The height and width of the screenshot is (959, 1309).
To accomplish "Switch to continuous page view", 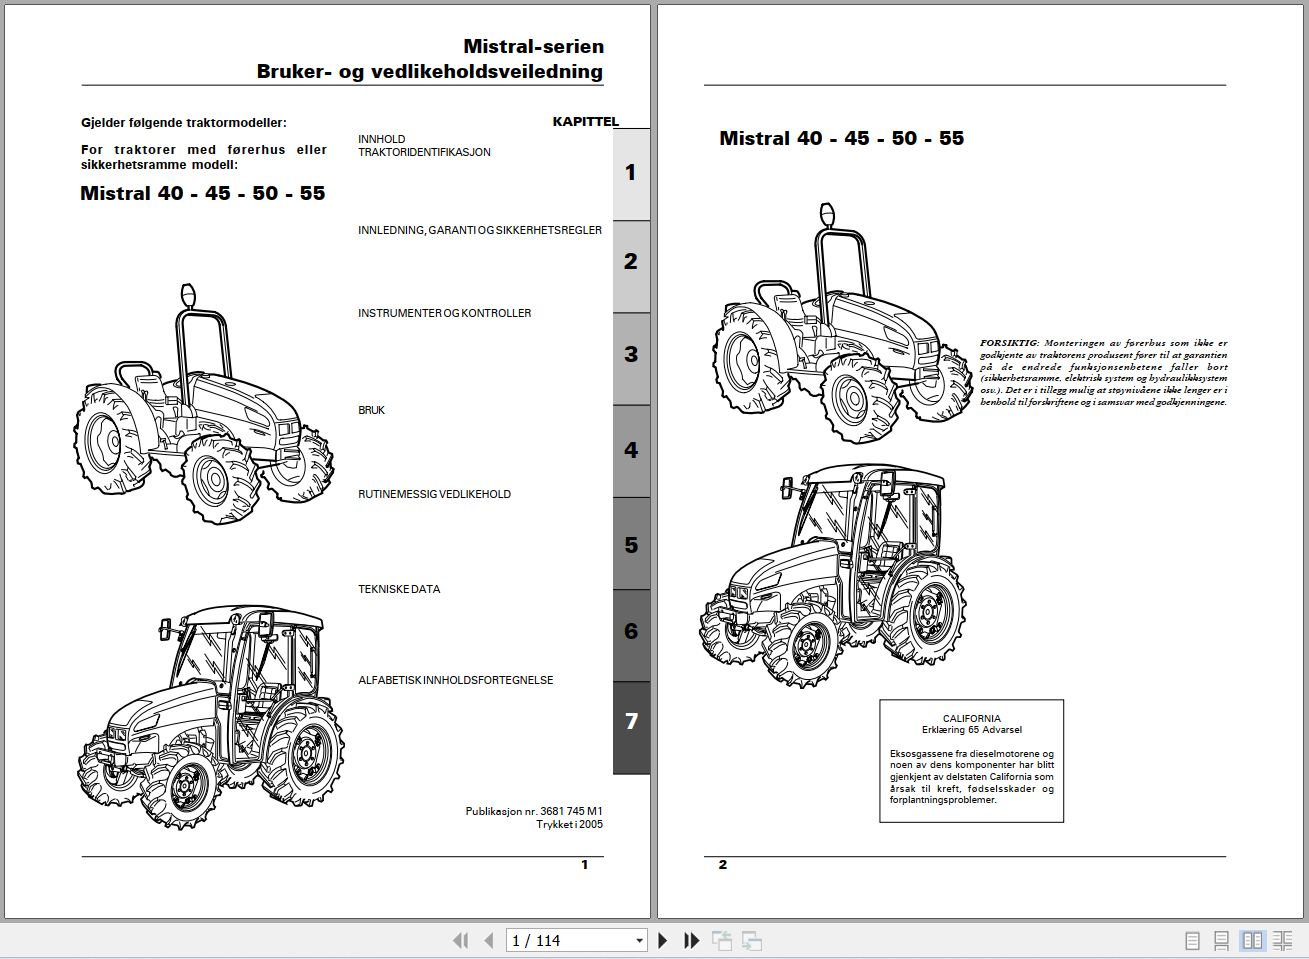I will pyautogui.click(x=1222, y=941).
